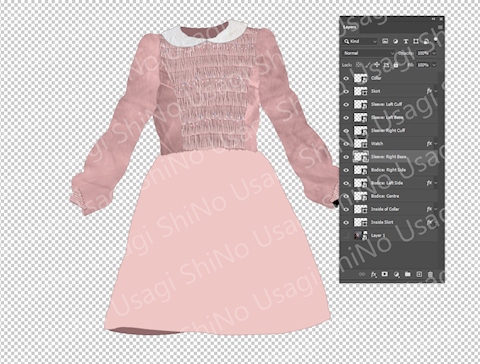The image size is (480, 364).
Task: Expand the Skirt layer effects arrow
Action: pyautogui.click(x=435, y=91)
